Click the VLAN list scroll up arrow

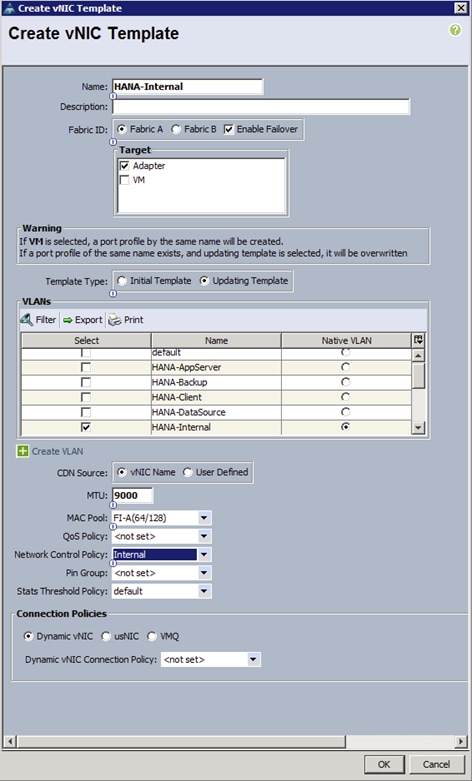coord(418,355)
